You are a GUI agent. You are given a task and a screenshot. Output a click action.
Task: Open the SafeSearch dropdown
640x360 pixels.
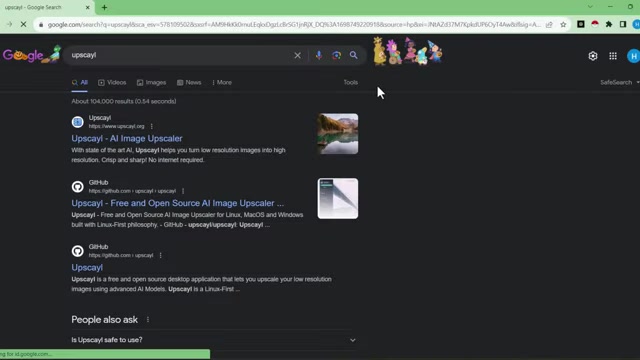click(x=619, y=82)
